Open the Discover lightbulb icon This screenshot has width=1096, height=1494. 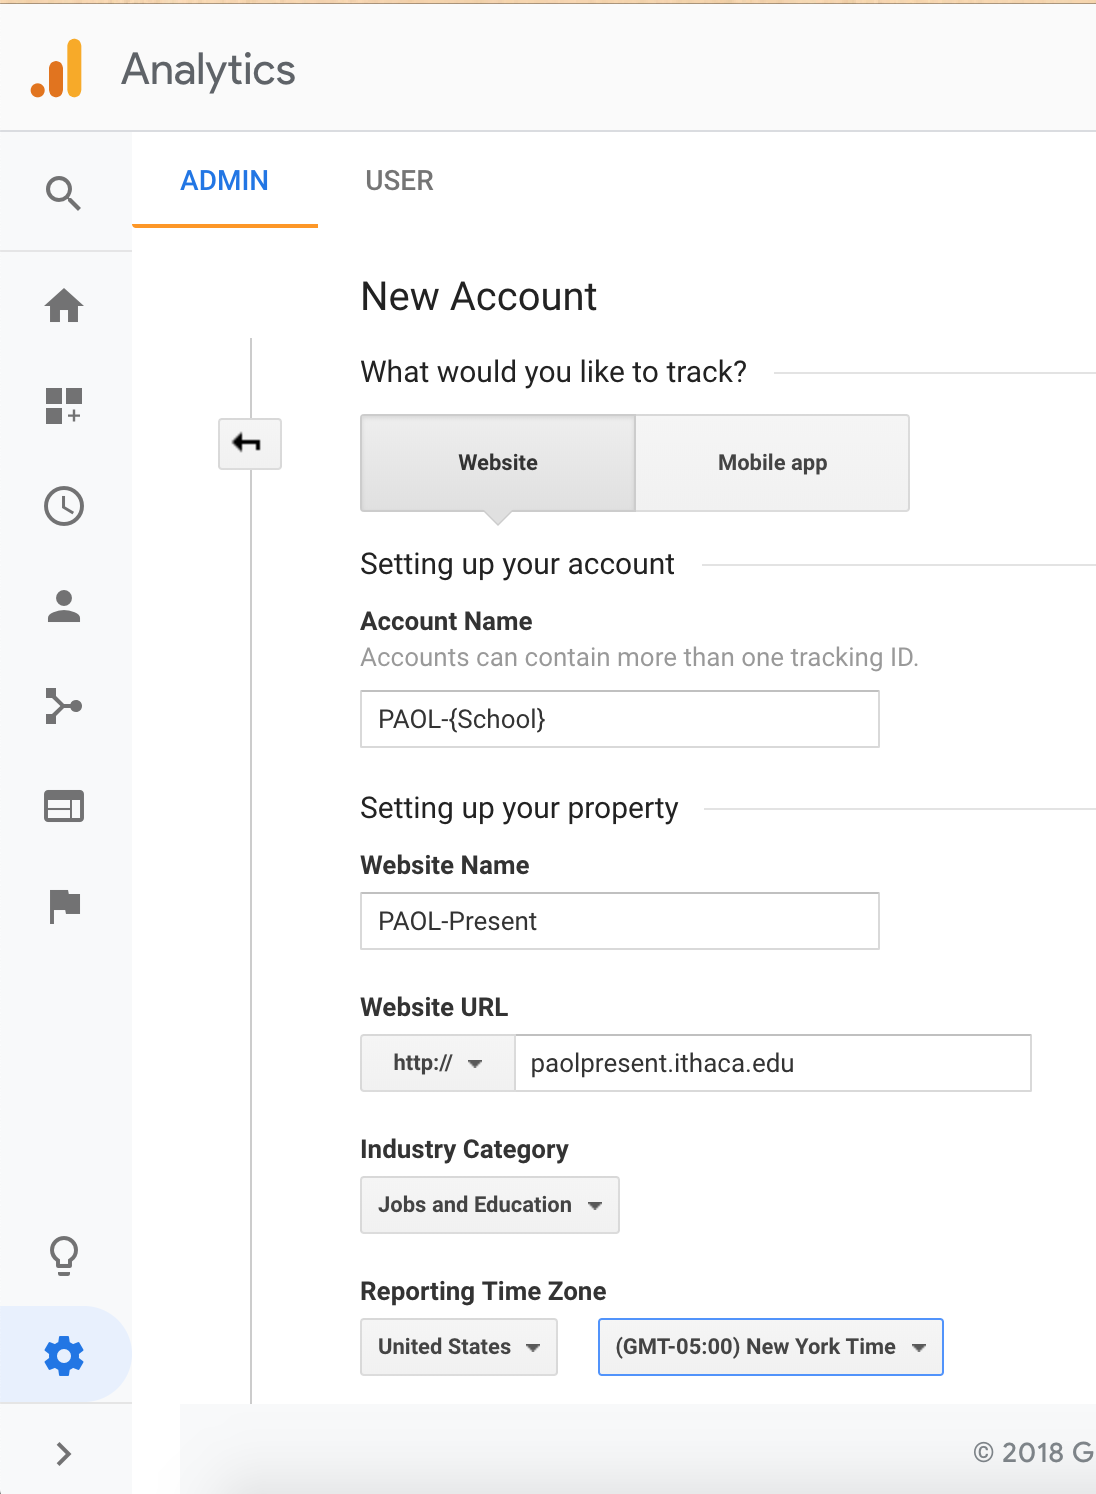[x=64, y=1255]
